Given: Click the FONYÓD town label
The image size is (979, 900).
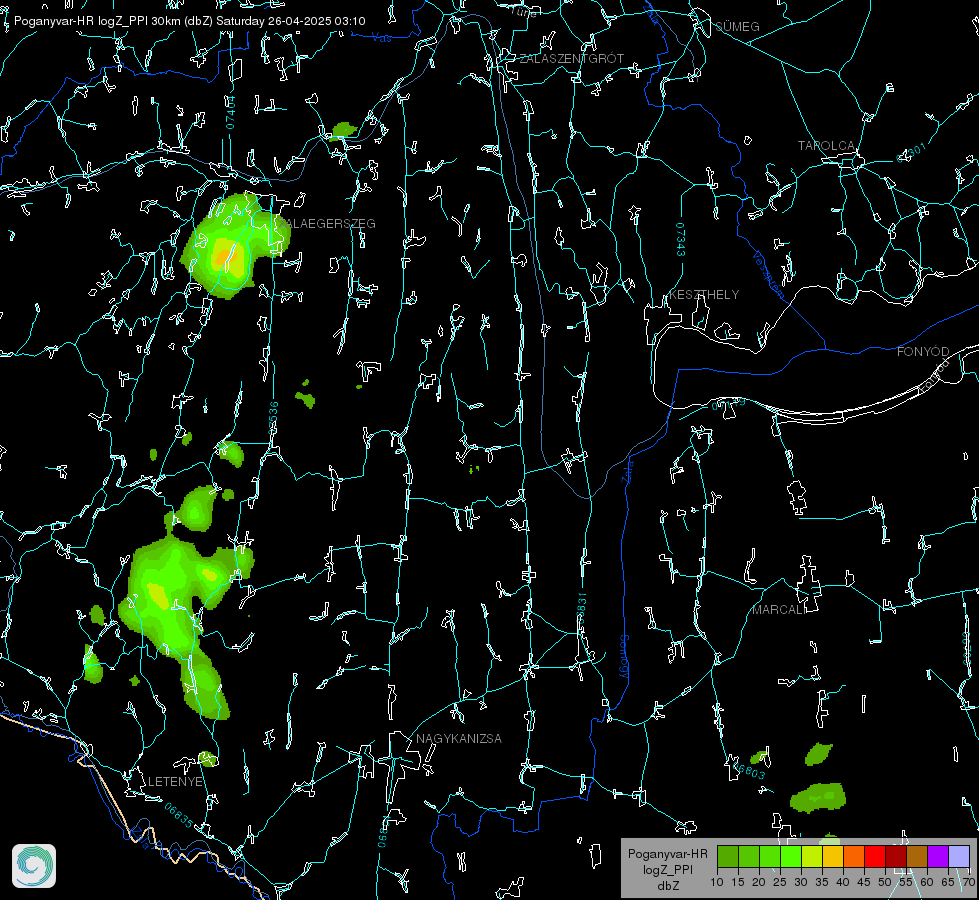Looking at the screenshot, I should tap(923, 352).
